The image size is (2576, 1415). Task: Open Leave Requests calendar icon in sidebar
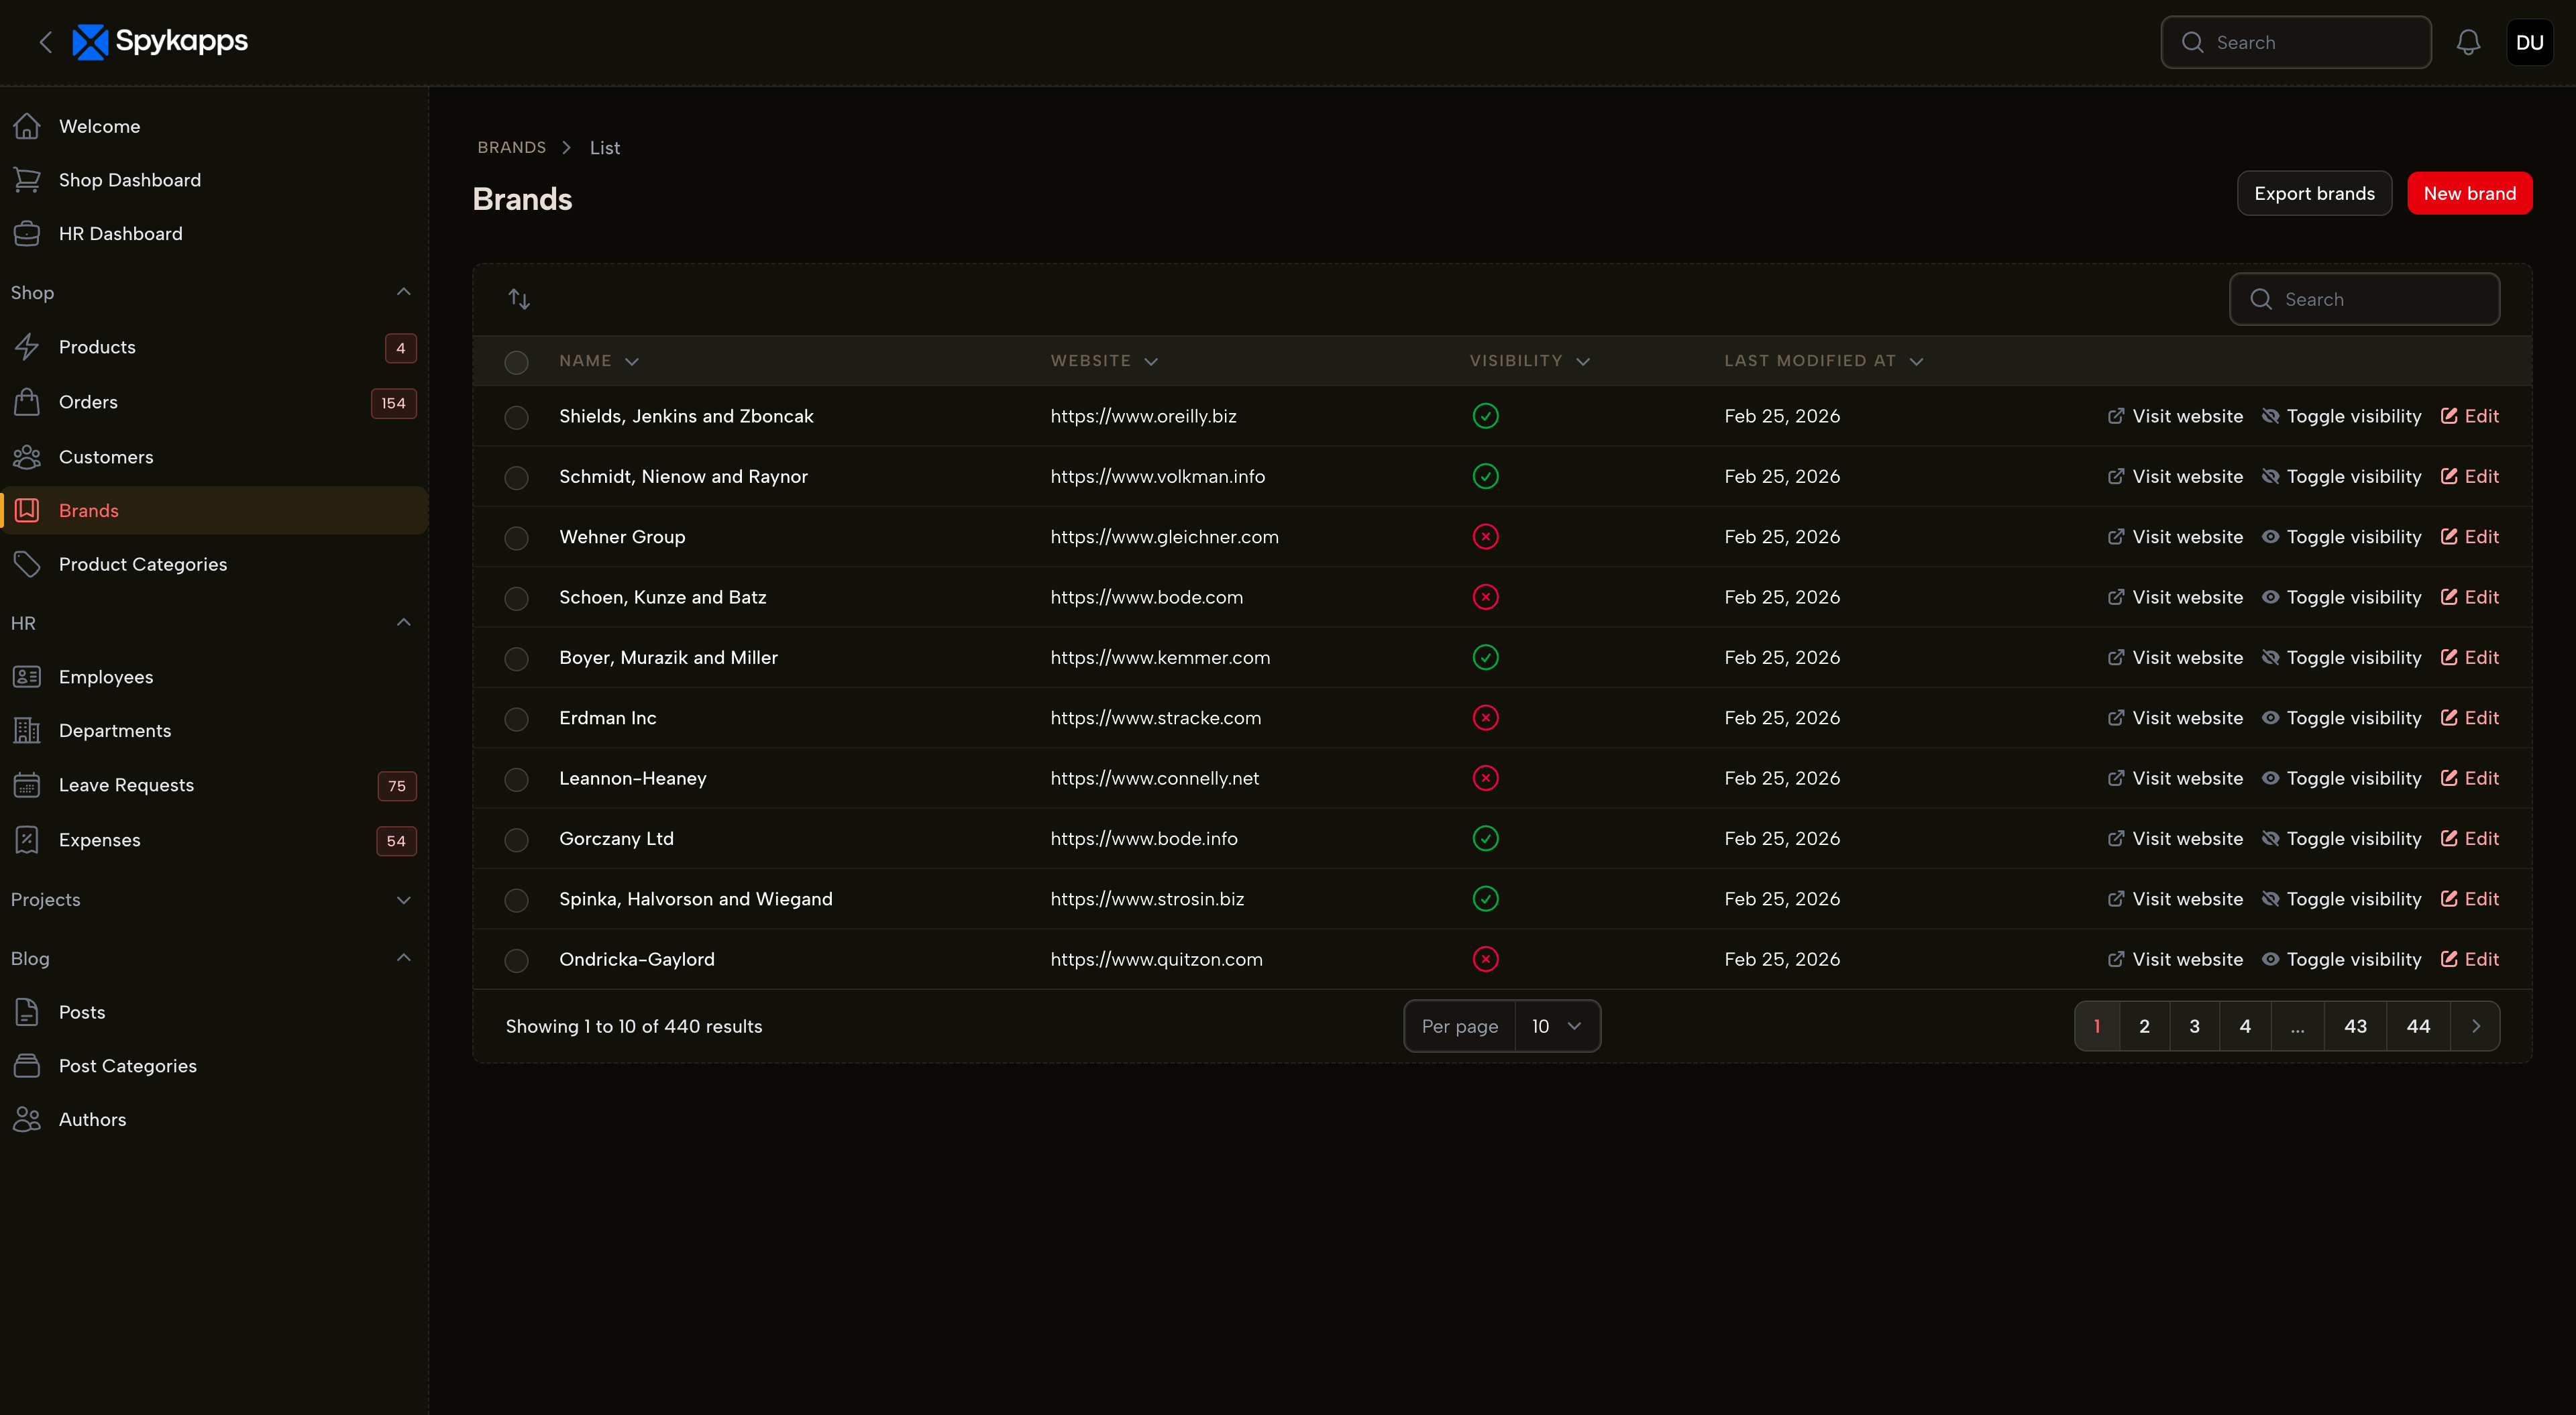point(27,785)
